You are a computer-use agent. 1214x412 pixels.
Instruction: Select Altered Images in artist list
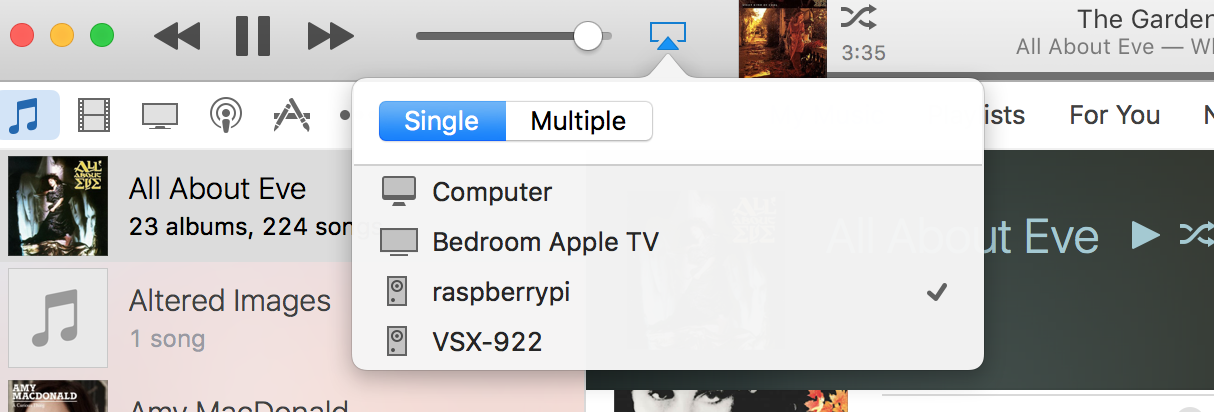292,314
